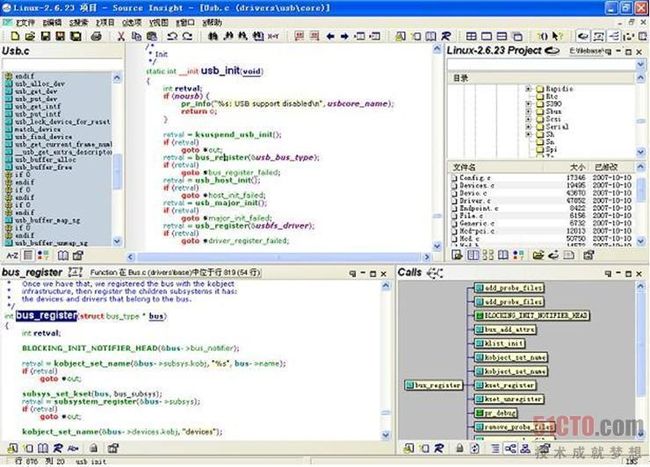Click the open-folder icon in project panel toolbar
This screenshot has width=650, height=467.
[538, 255]
